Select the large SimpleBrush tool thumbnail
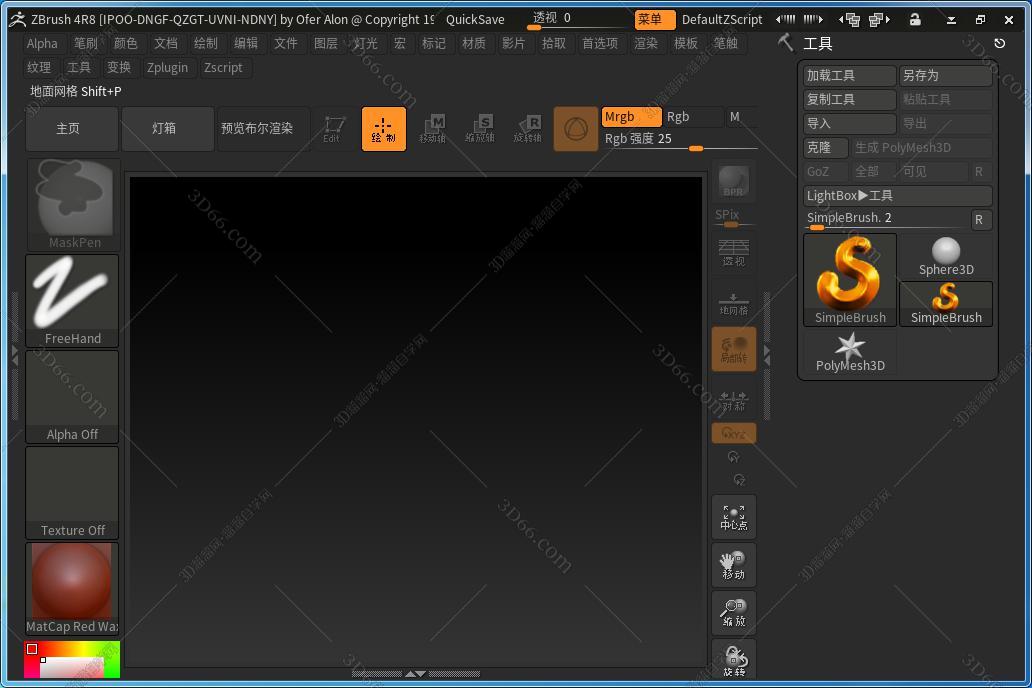1032x688 pixels. tap(850, 280)
